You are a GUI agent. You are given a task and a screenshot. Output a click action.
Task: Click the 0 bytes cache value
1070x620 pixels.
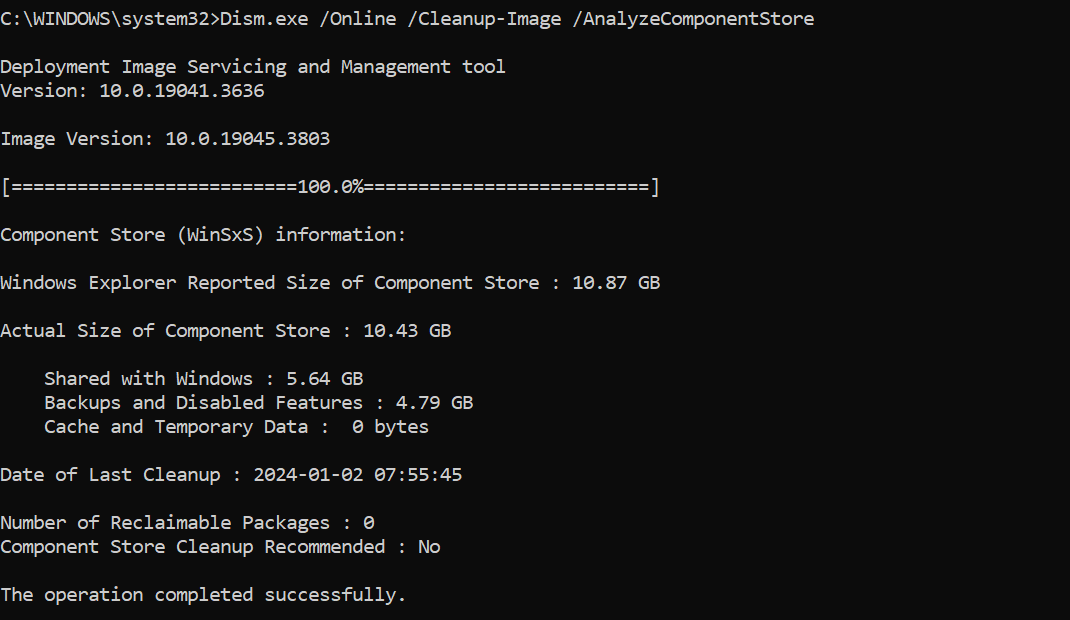[390, 427]
